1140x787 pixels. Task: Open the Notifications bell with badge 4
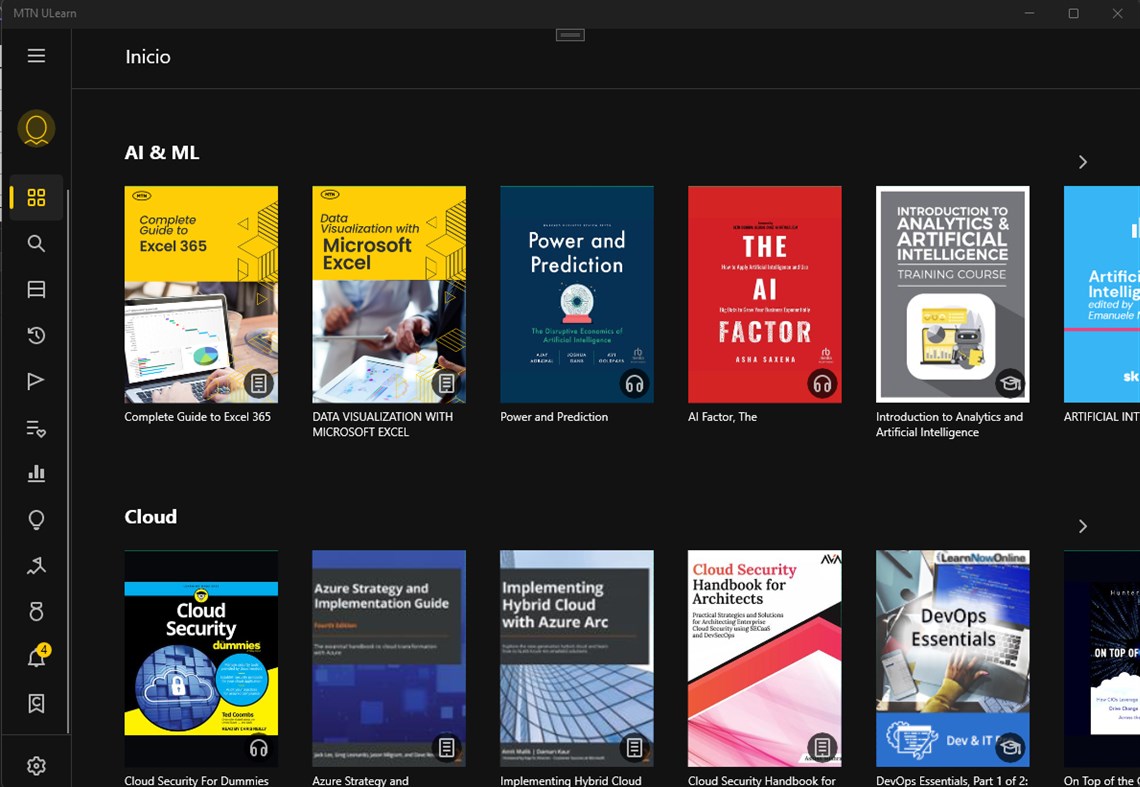tap(38, 656)
